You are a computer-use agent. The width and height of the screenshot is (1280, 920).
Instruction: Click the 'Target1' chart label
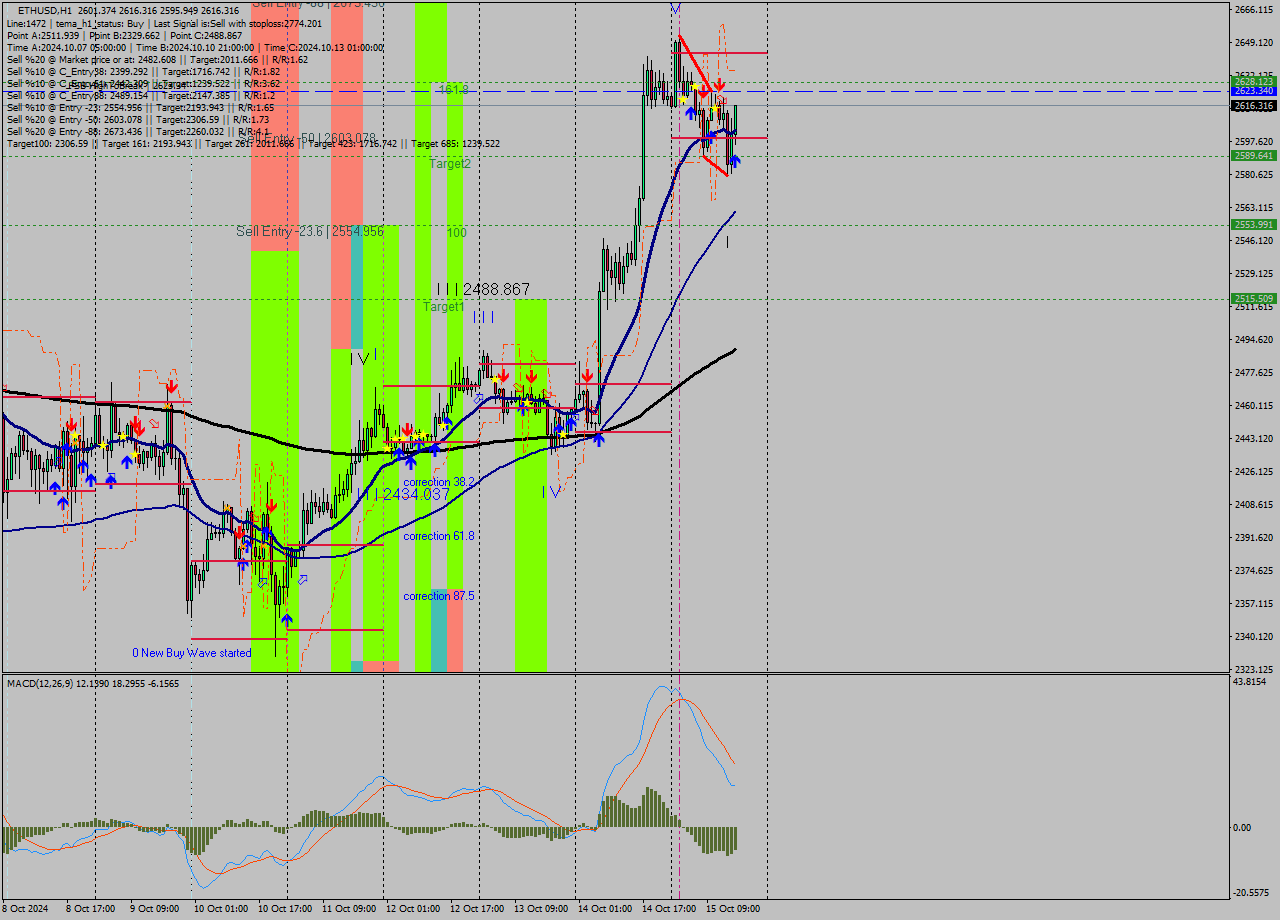[443, 307]
